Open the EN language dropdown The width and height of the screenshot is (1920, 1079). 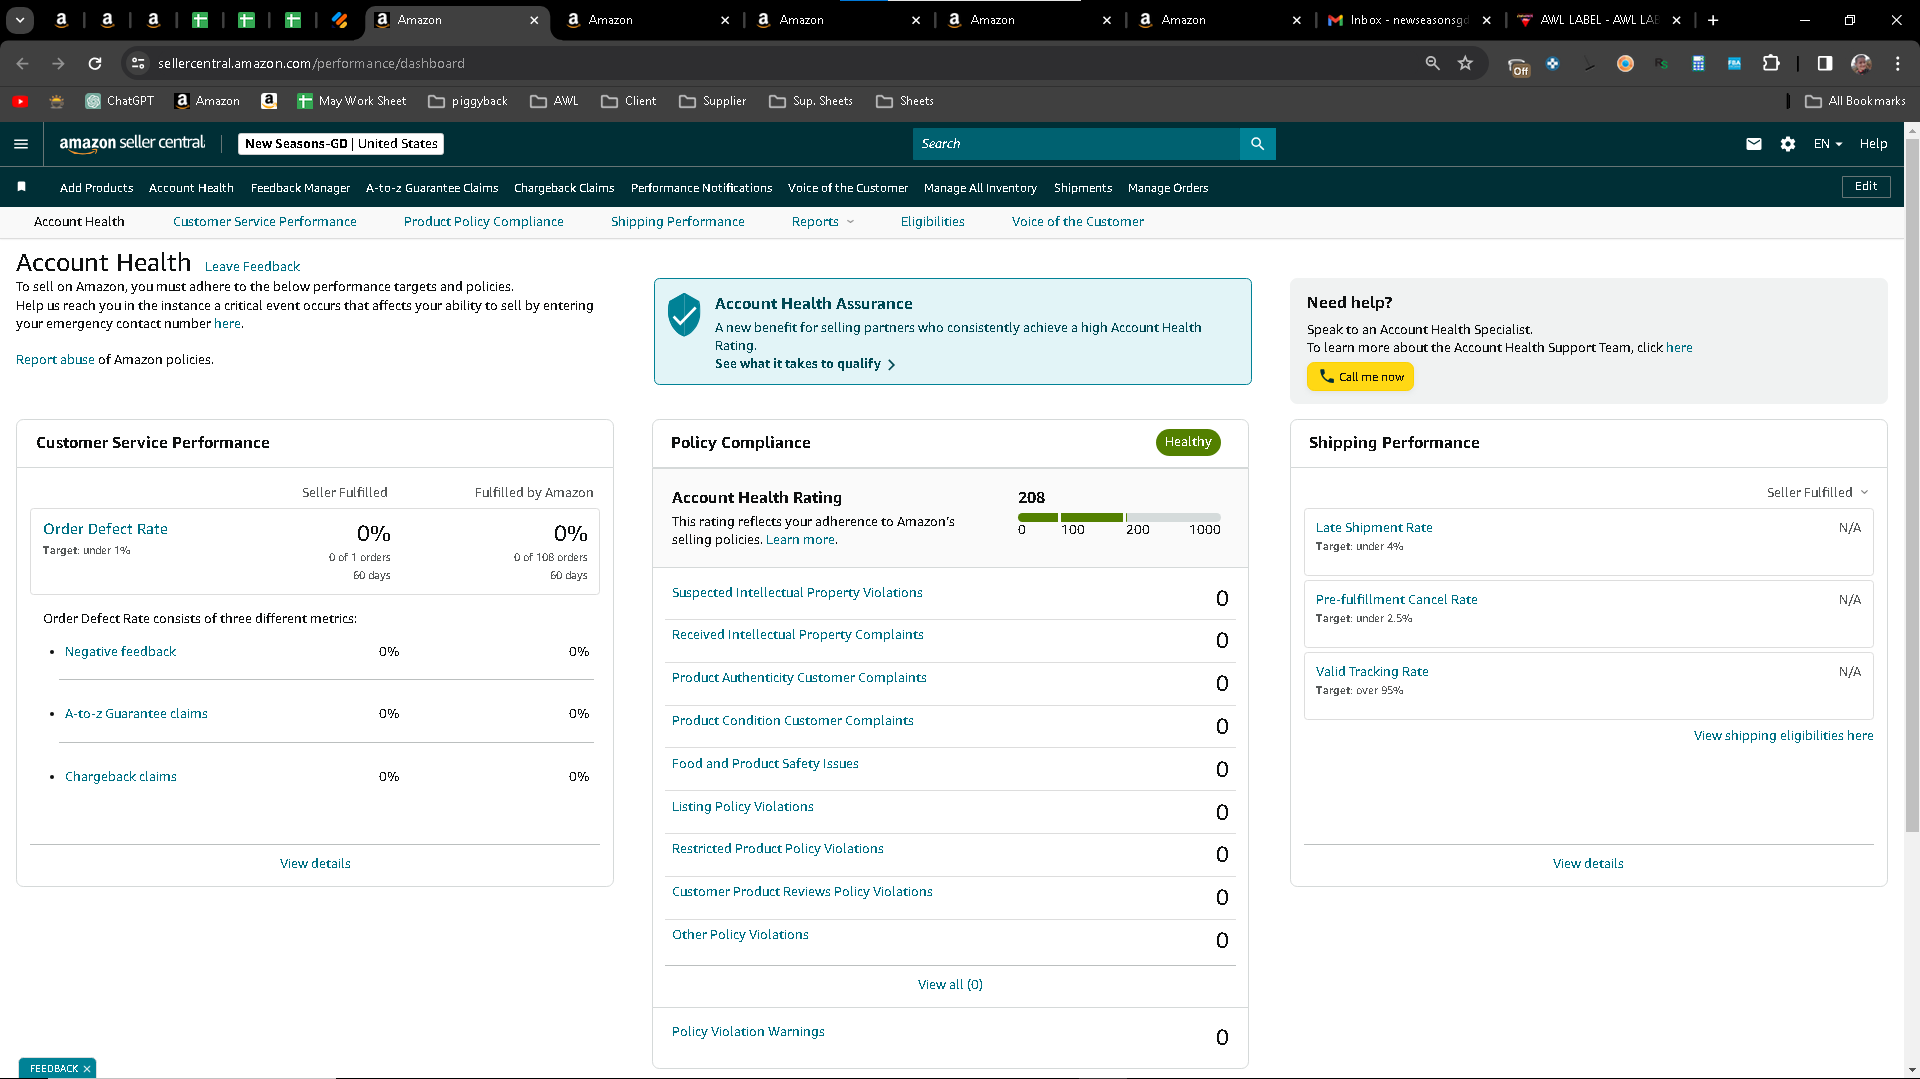point(1828,144)
